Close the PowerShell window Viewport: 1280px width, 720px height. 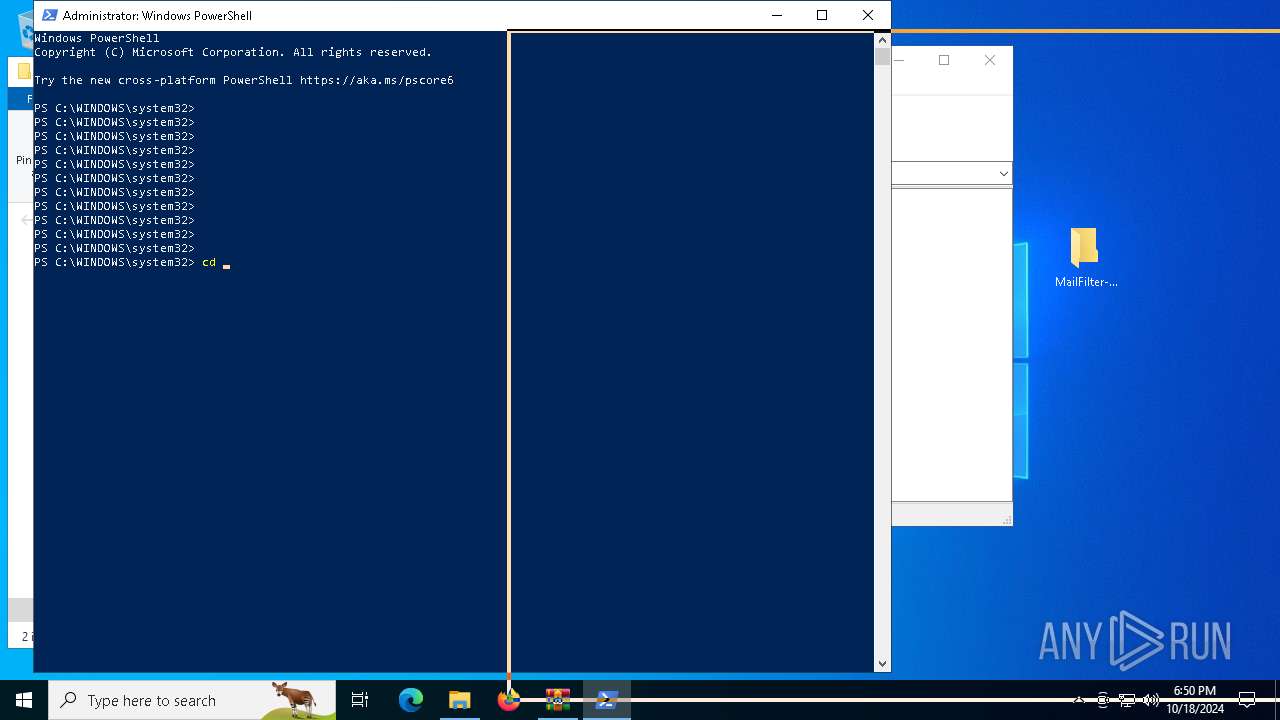coord(868,15)
